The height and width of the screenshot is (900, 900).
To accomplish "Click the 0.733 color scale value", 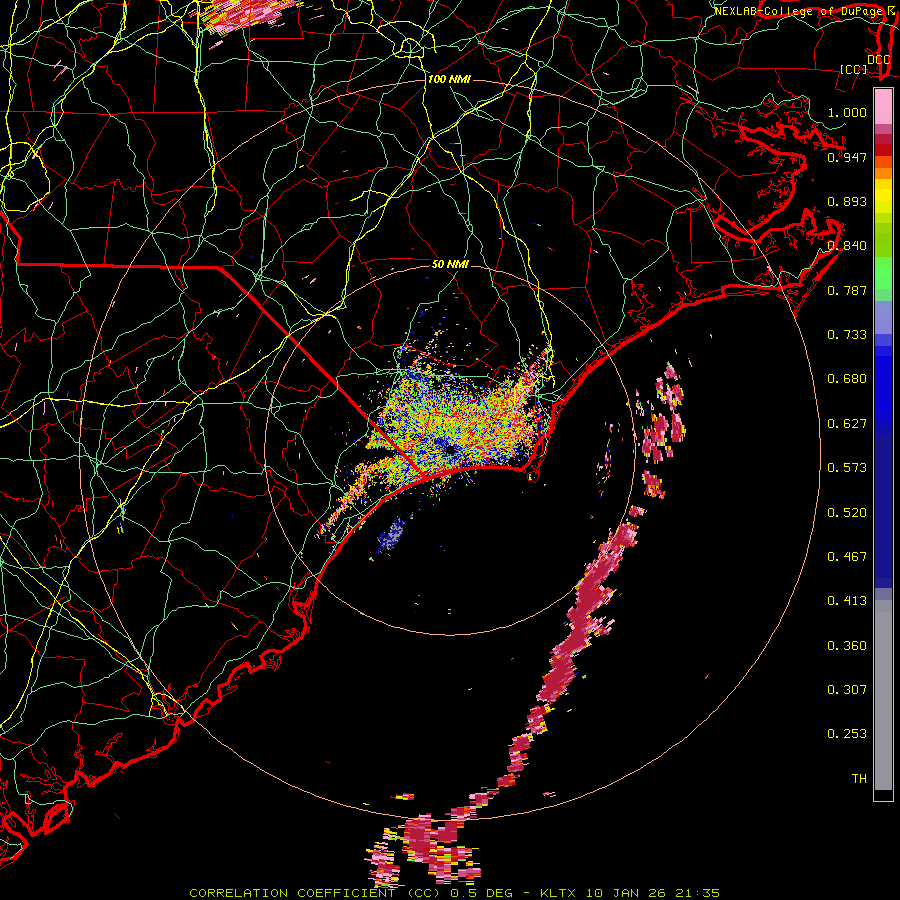I will pos(847,334).
